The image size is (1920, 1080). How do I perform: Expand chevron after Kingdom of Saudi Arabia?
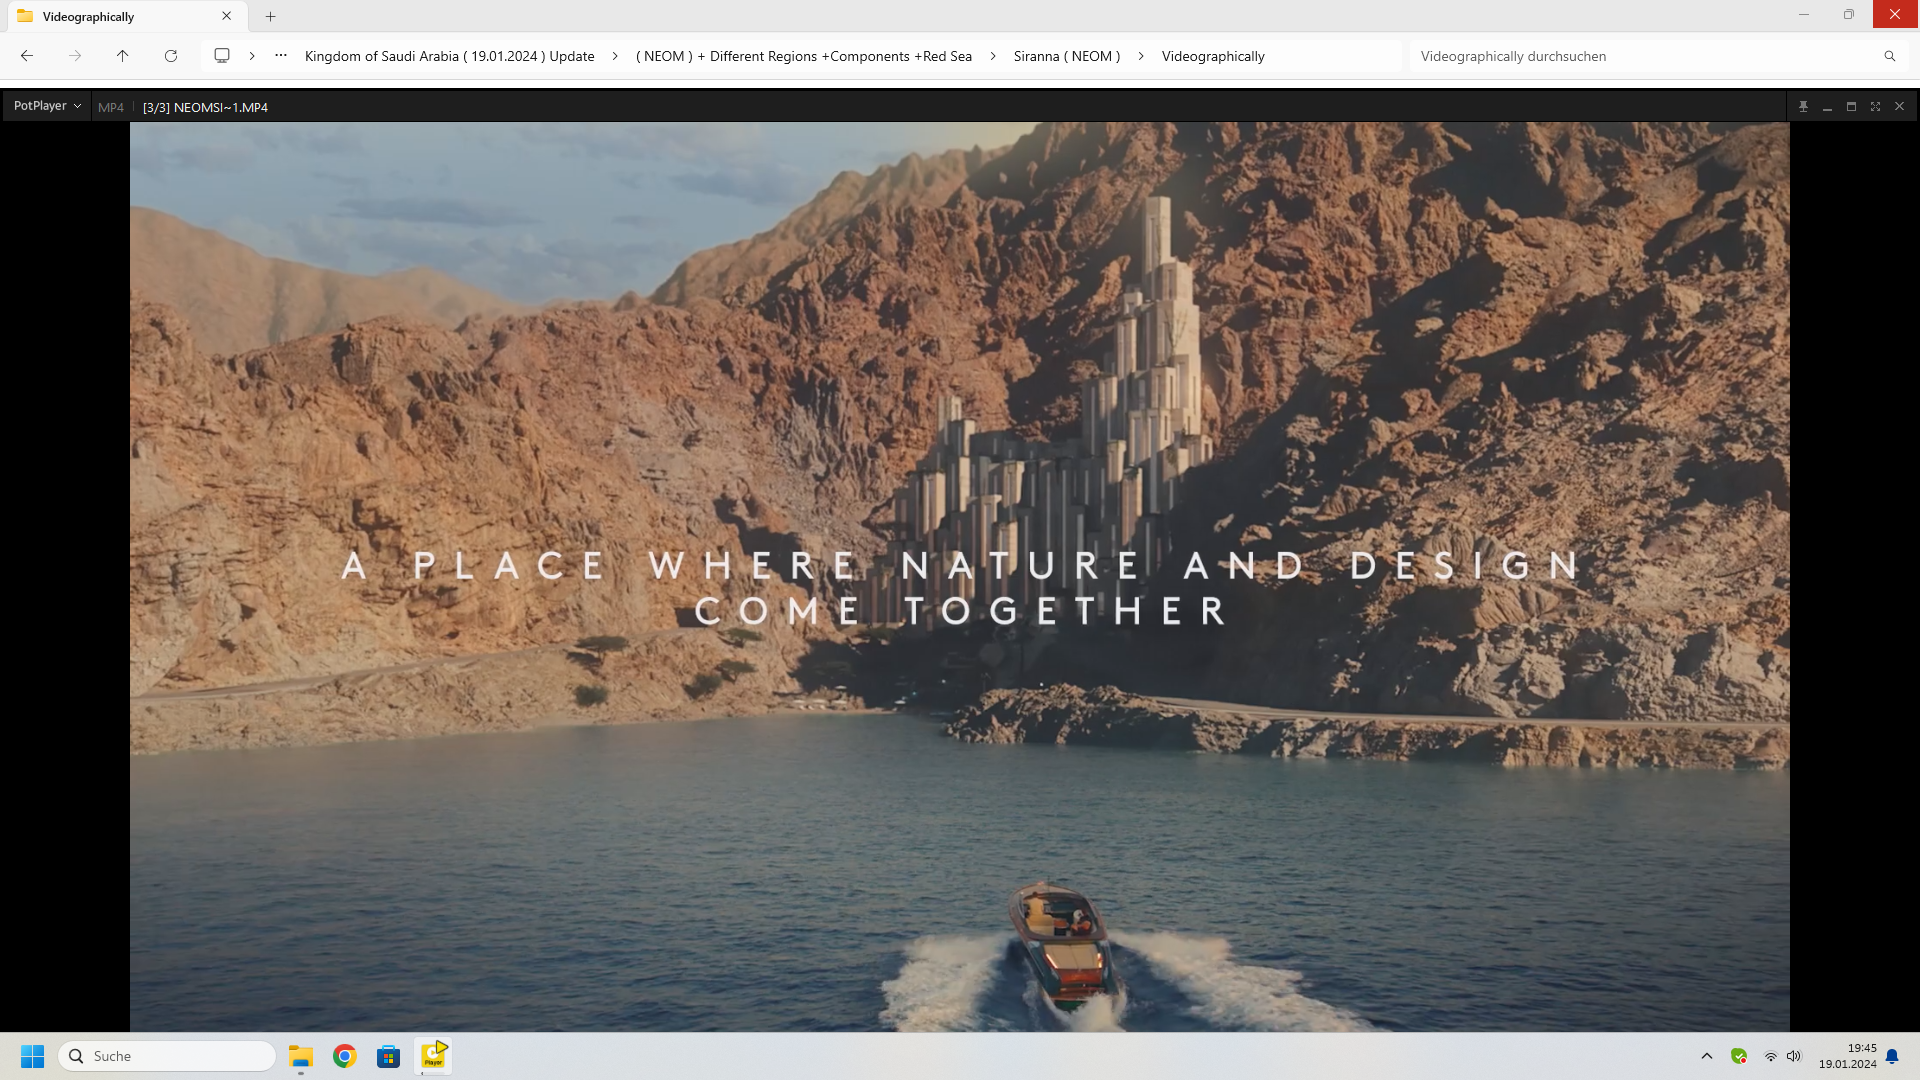[x=615, y=56]
